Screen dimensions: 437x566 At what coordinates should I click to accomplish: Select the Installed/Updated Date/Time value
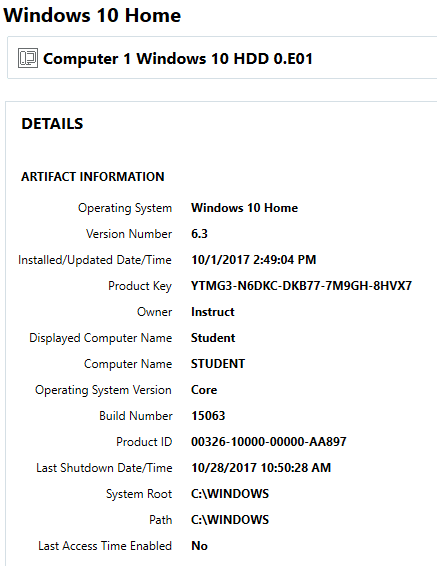(254, 260)
